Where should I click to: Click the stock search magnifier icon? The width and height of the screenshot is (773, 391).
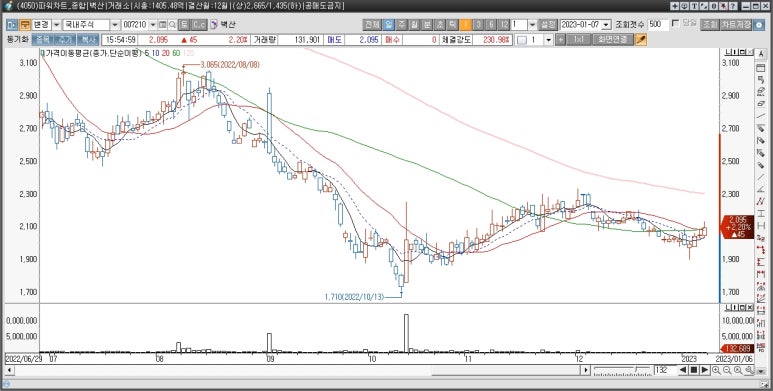pos(172,25)
